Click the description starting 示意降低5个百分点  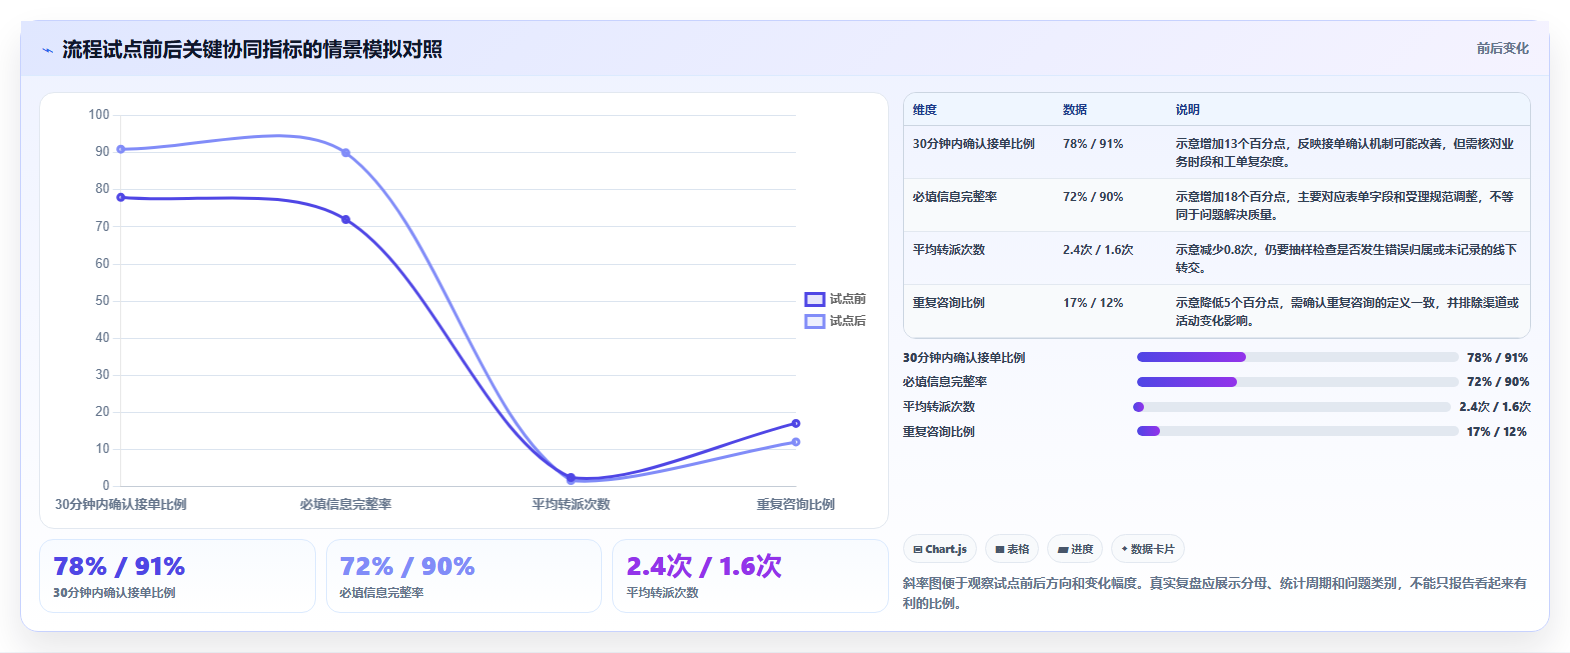(1347, 312)
